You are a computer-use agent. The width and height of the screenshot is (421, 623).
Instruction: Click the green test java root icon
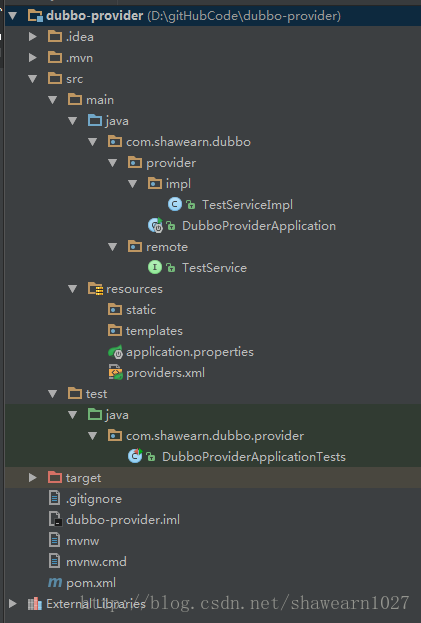pos(95,414)
